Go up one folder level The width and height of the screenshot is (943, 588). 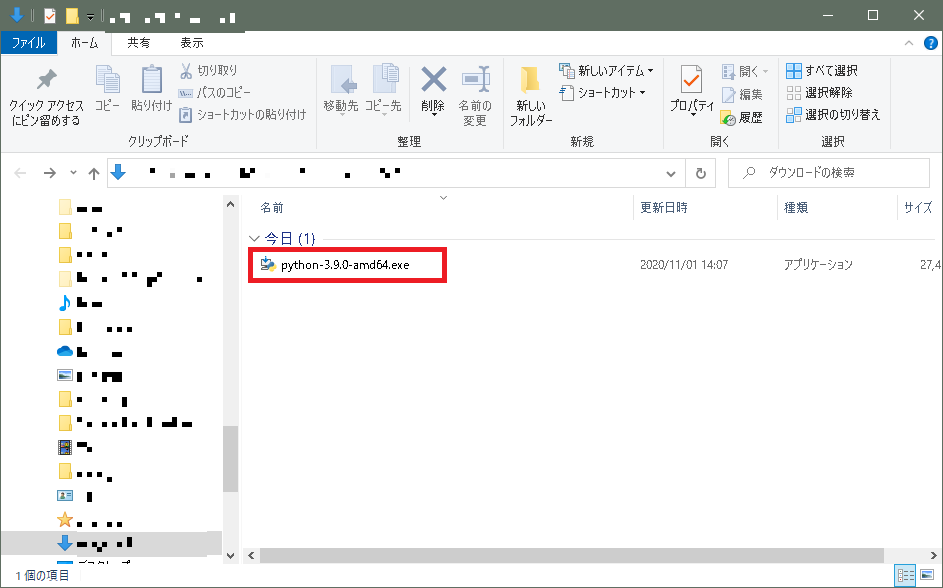pyautogui.click(x=93, y=174)
